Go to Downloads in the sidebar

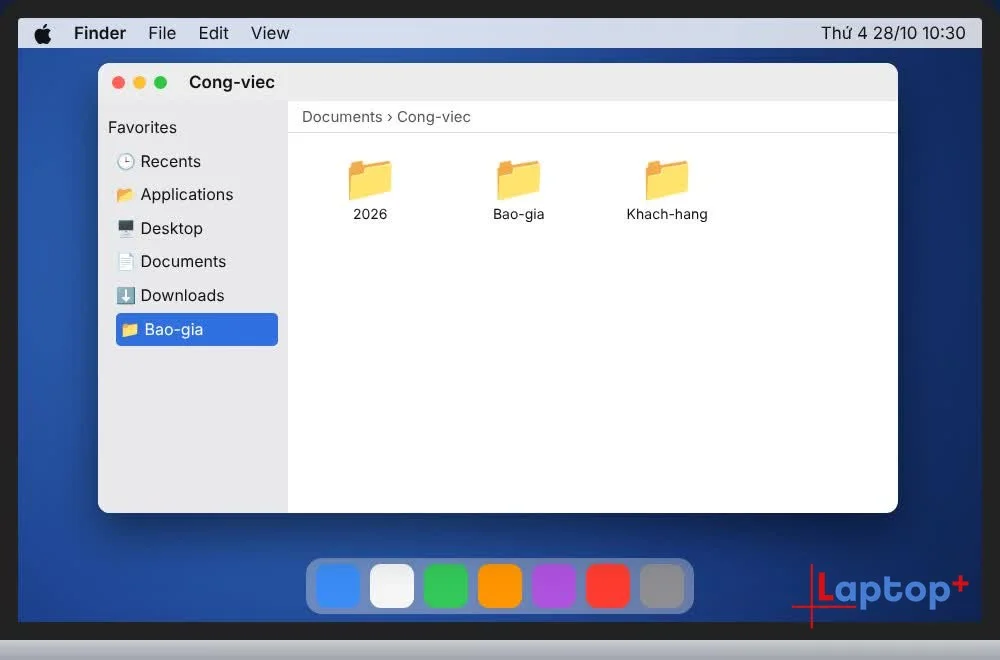pyautogui.click(x=196, y=295)
